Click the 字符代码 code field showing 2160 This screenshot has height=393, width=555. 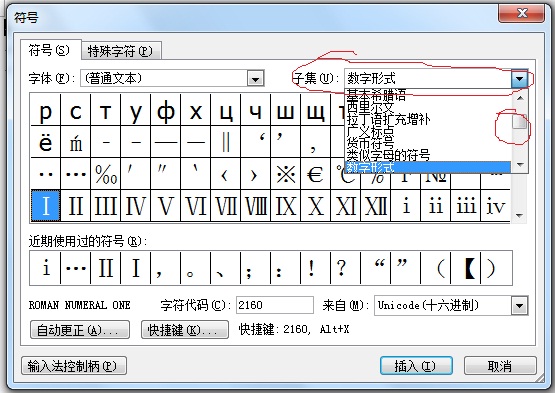275,305
